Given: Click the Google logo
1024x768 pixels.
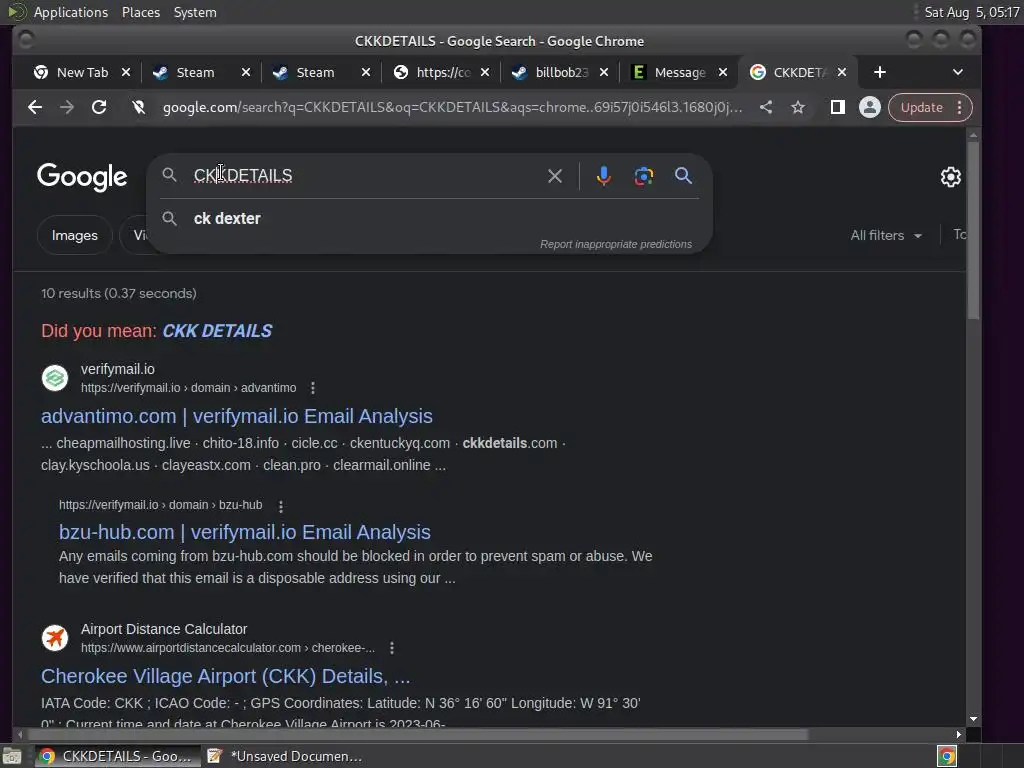Looking at the screenshot, I should click(x=82, y=176).
